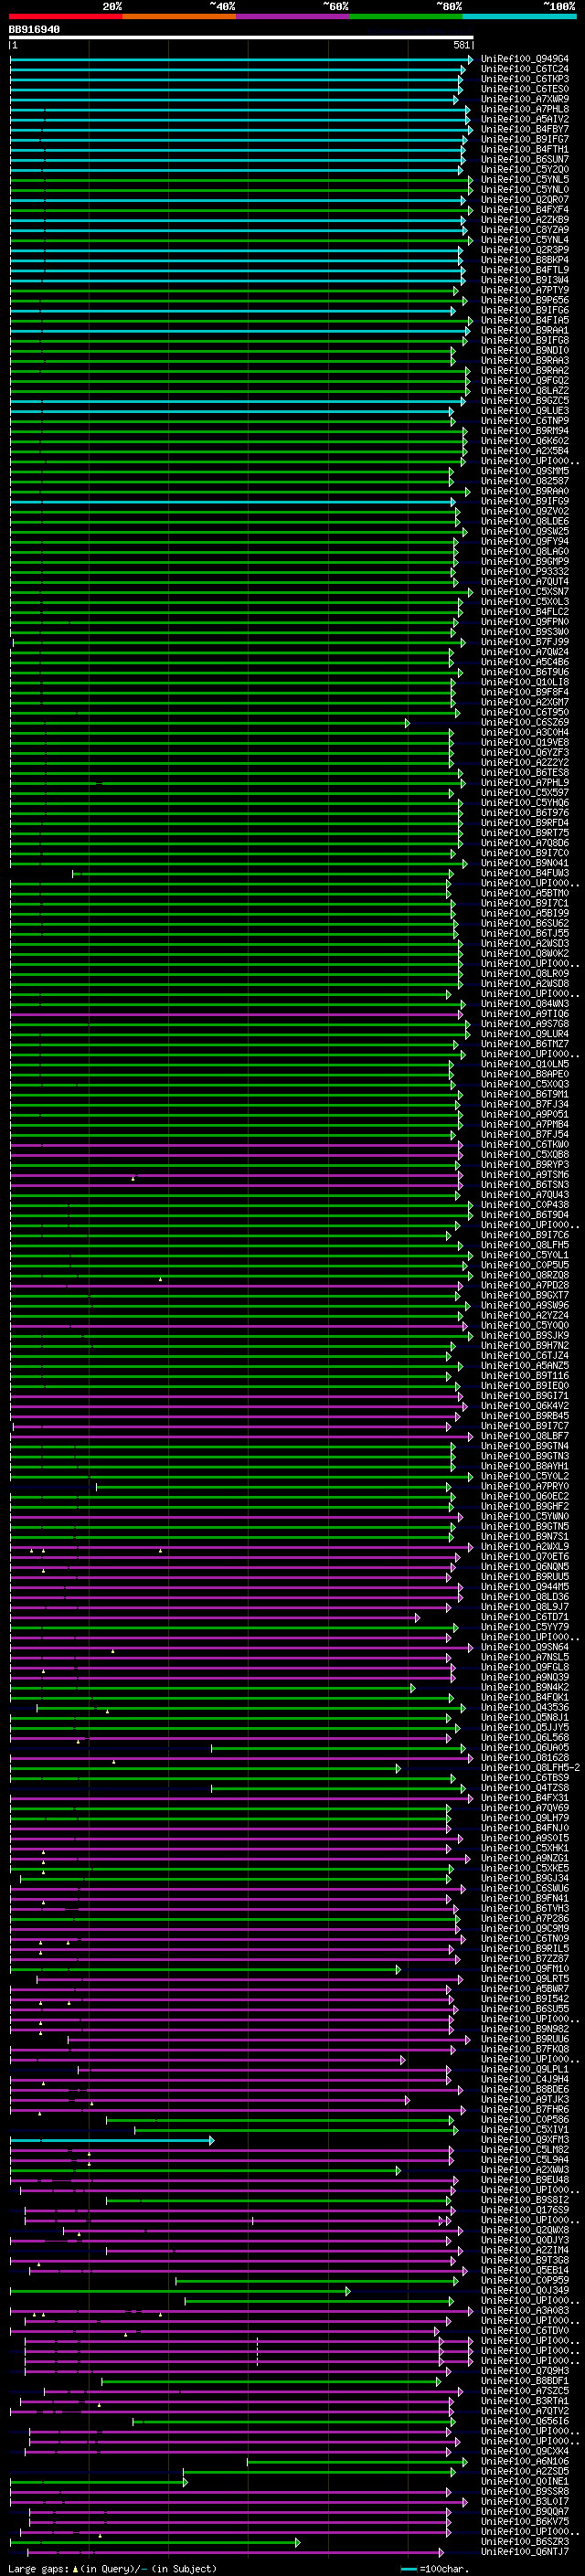585x2576 pixels.
Task: Select the UniRef100_Q2R3P9 label
Action: [525, 250]
